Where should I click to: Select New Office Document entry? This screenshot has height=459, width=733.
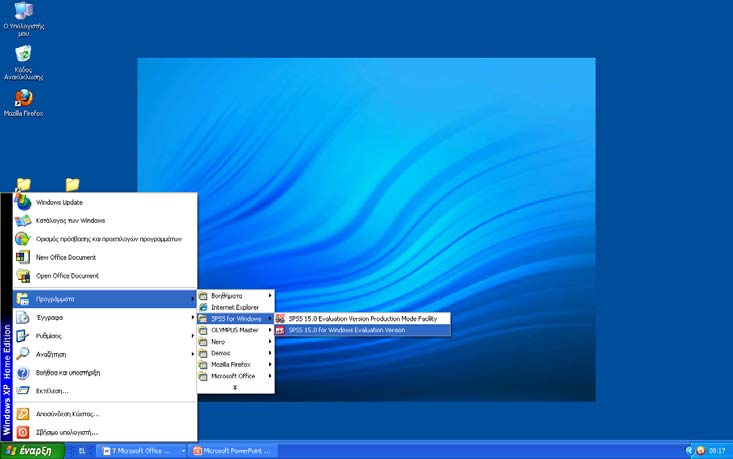(105, 257)
